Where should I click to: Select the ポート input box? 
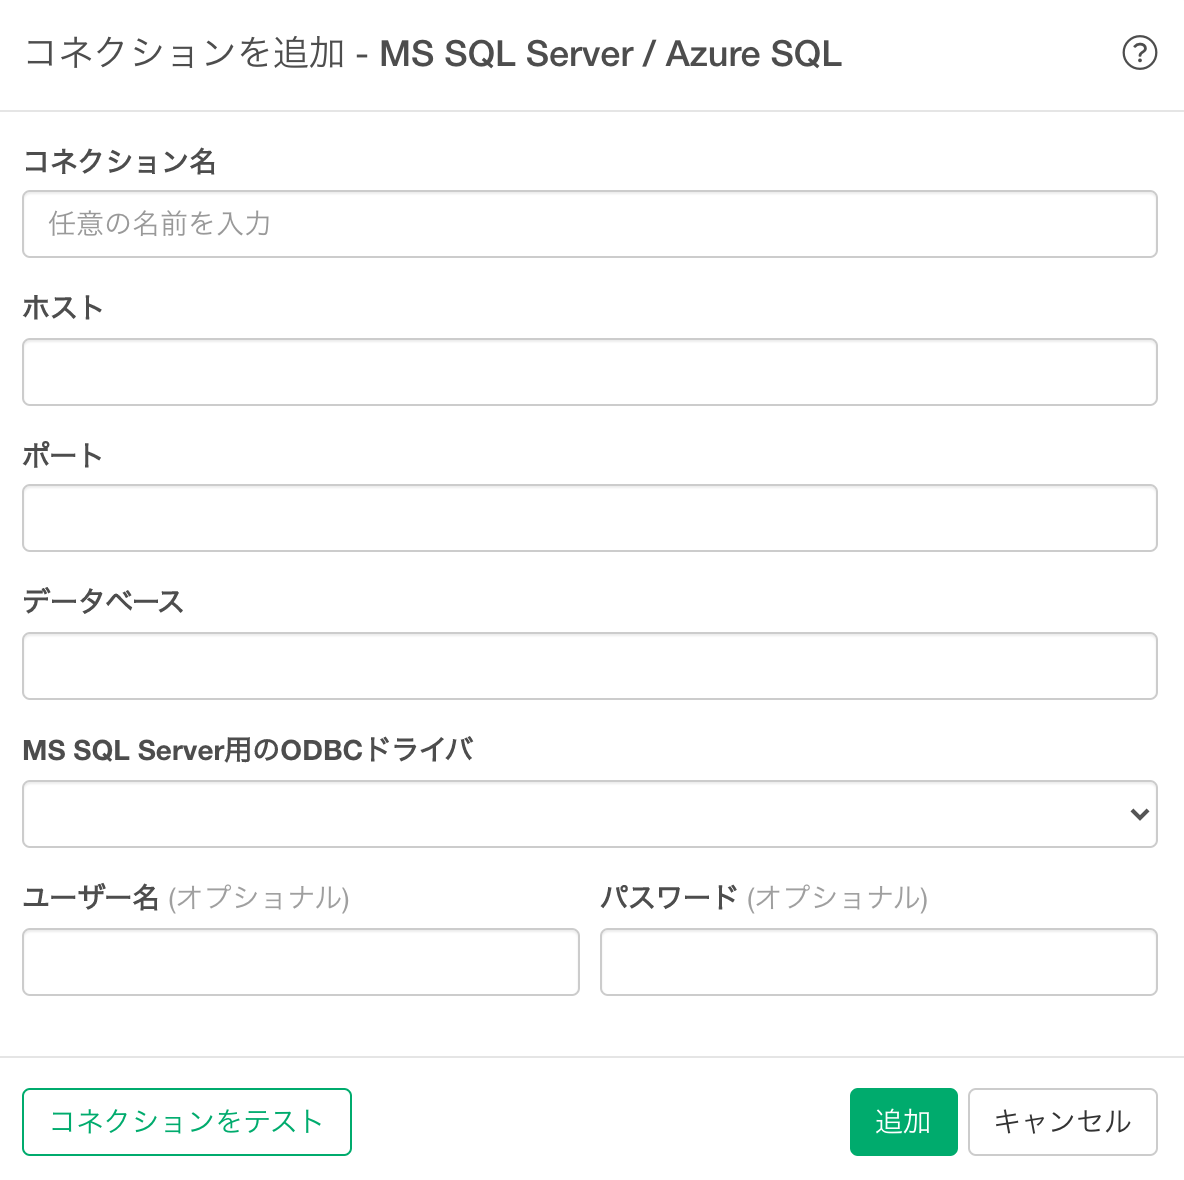coord(590,518)
